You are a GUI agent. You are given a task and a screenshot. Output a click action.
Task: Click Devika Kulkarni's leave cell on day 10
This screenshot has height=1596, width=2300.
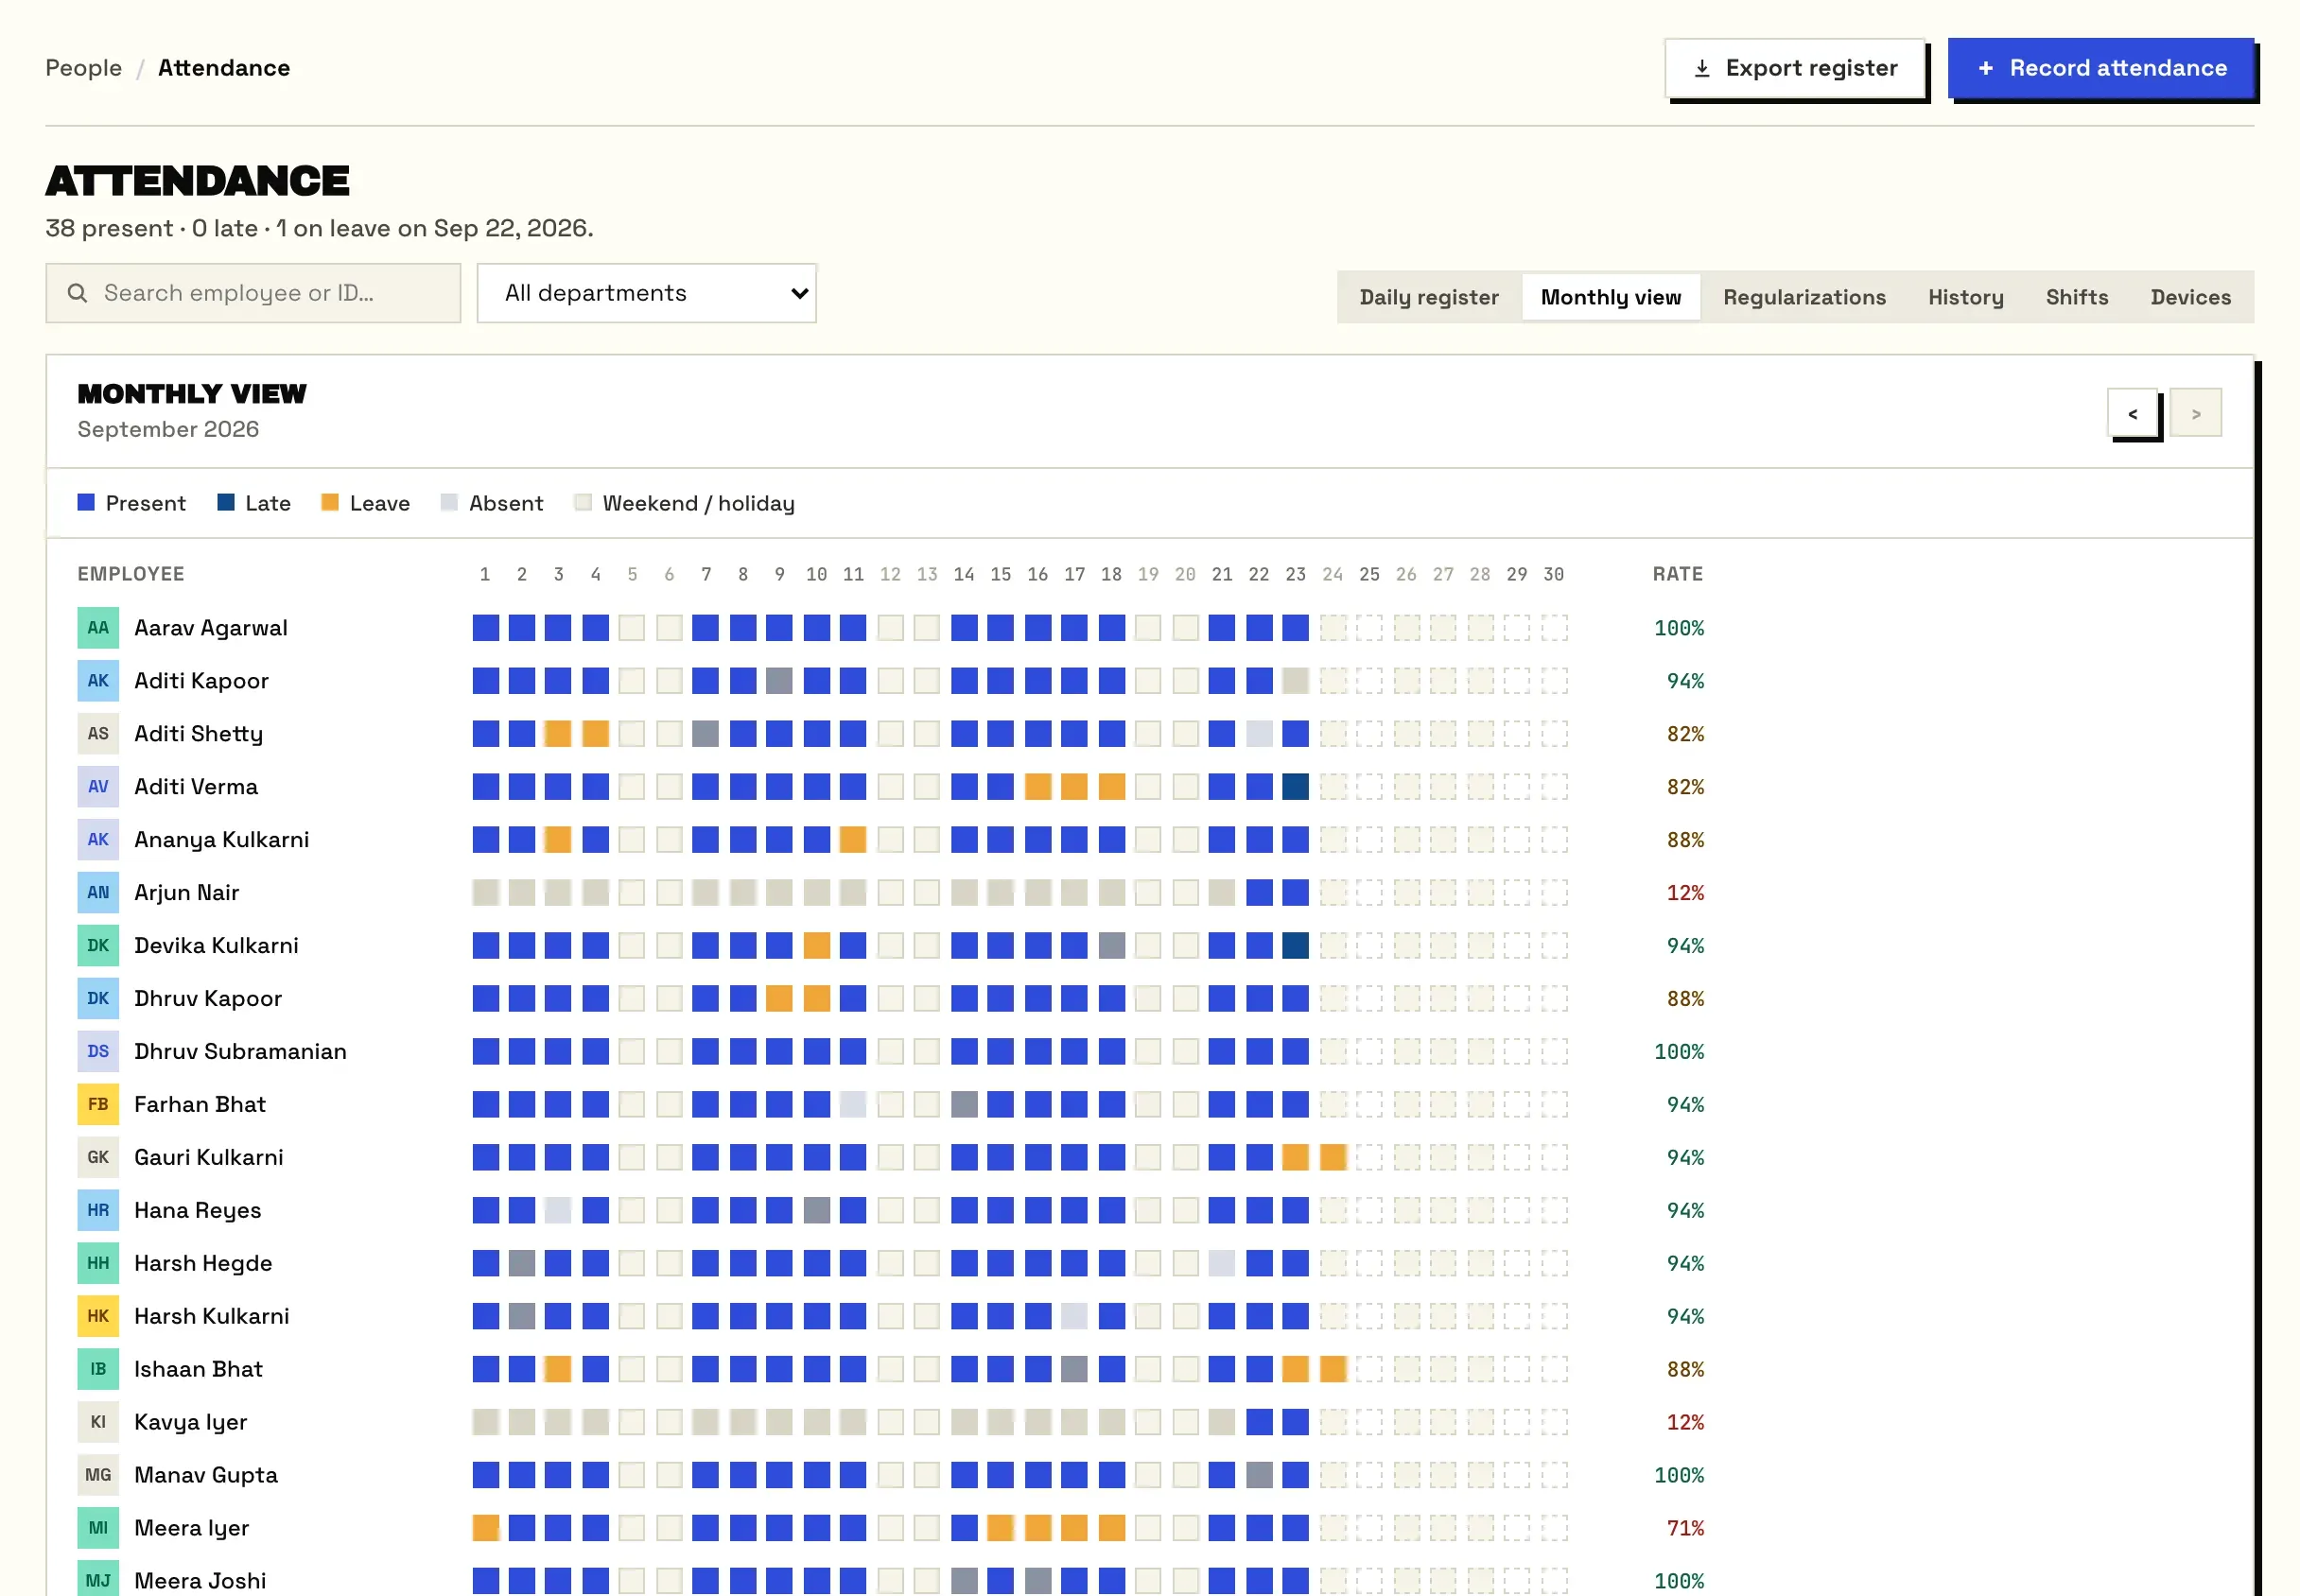(x=817, y=946)
